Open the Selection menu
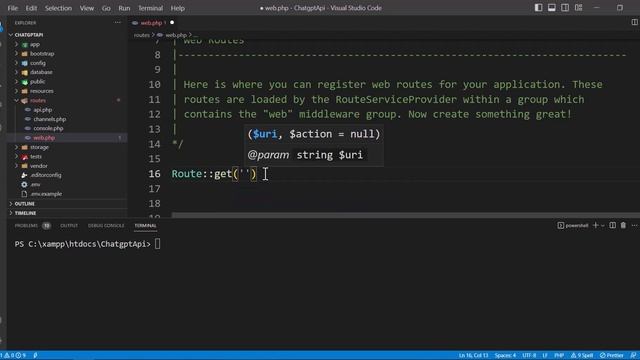The image size is (640, 360). point(58,8)
